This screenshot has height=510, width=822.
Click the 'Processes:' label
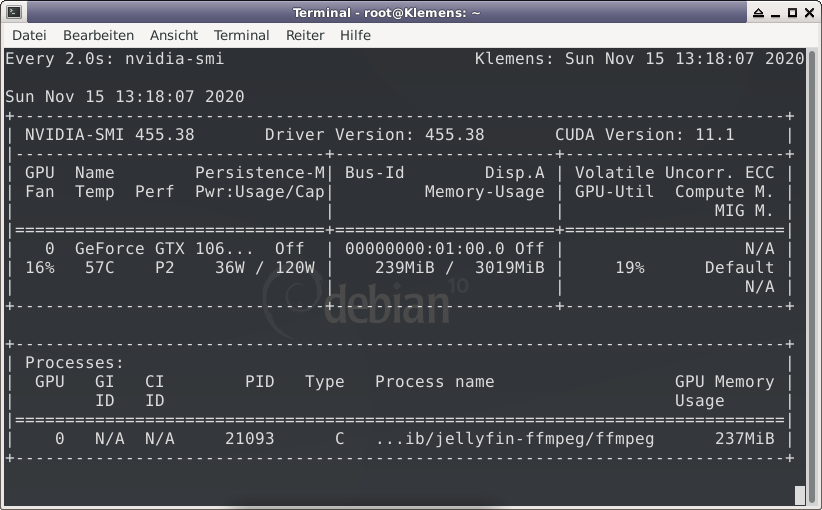(74, 363)
